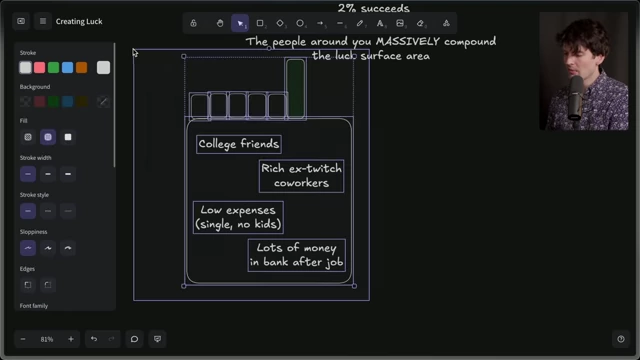This screenshot has height=360, width=640.
Task: Open the help question mark button
Action: 621,339
